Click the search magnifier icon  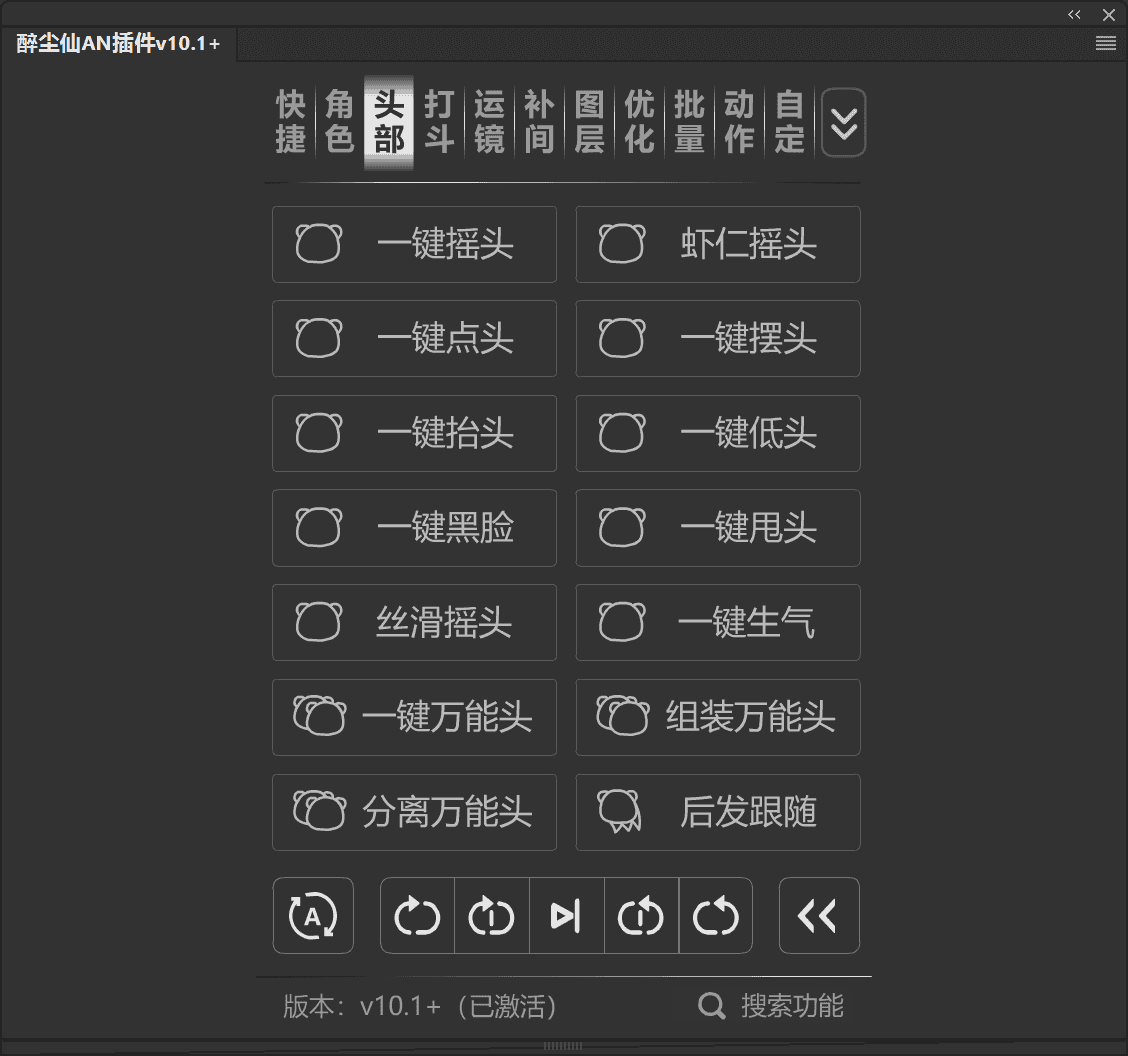click(x=711, y=1007)
